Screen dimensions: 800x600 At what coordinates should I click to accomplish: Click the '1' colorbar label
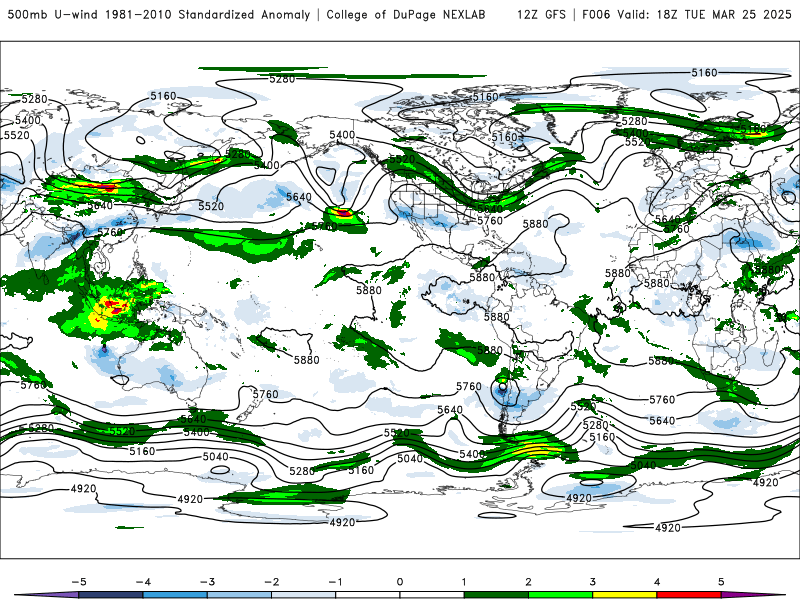point(464,582)
